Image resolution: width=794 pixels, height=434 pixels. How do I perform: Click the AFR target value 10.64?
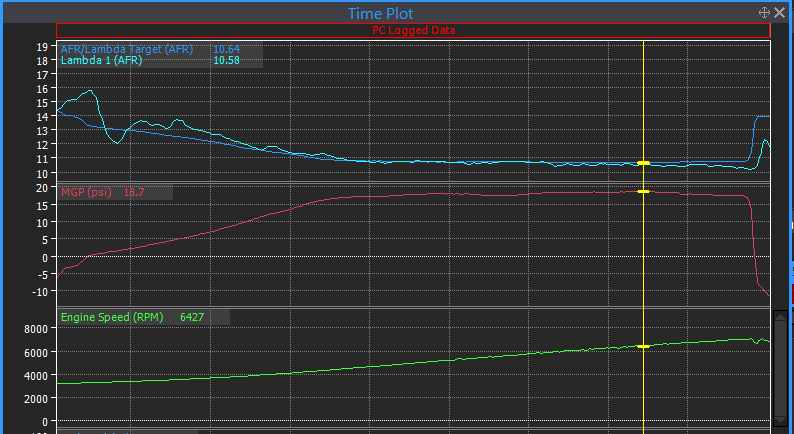click(x=226, y=49)
